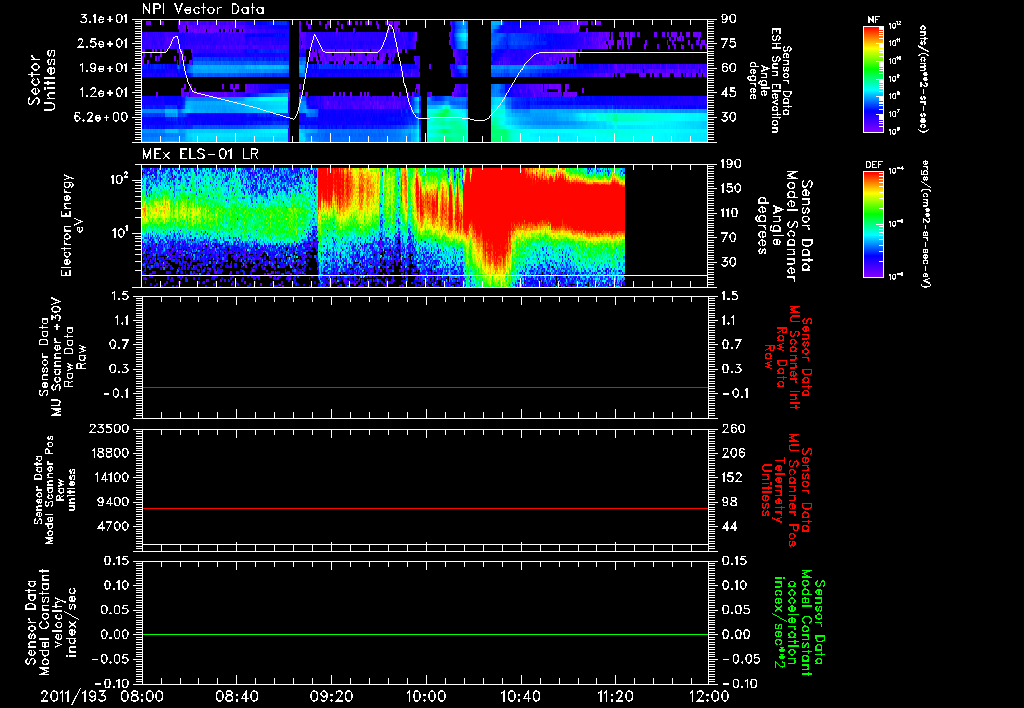Click the NPI Vector Data panel title

[204, 9]
